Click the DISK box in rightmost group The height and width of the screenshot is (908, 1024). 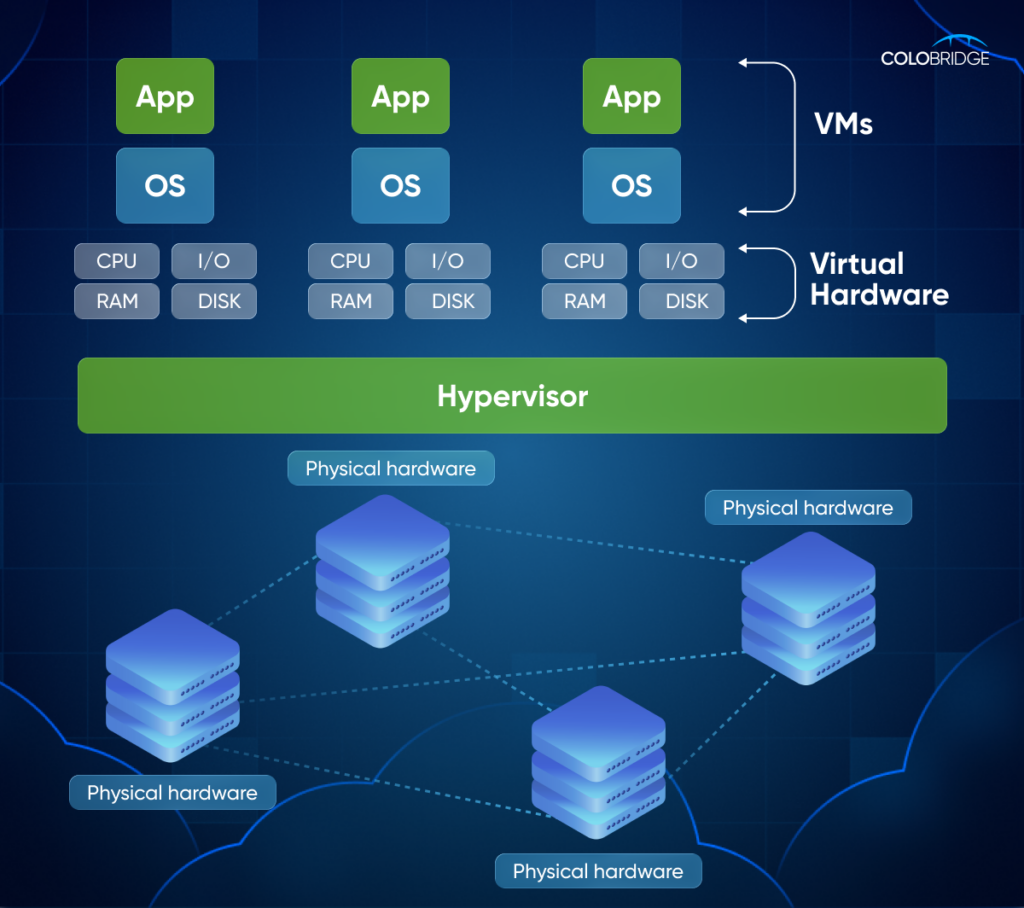(x=681, y=301)
